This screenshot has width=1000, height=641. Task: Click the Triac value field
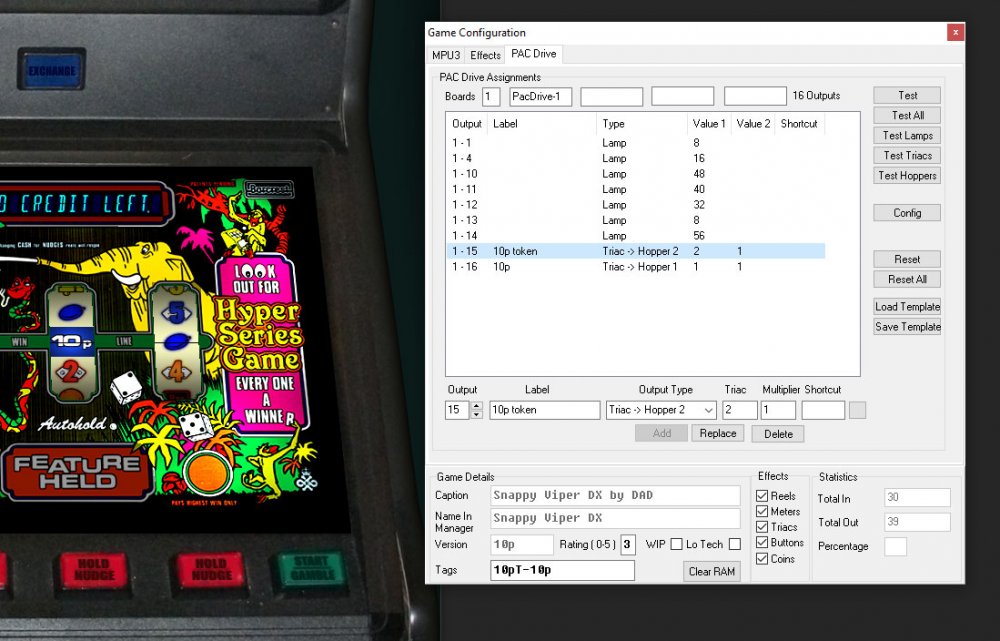click(740, 410)
